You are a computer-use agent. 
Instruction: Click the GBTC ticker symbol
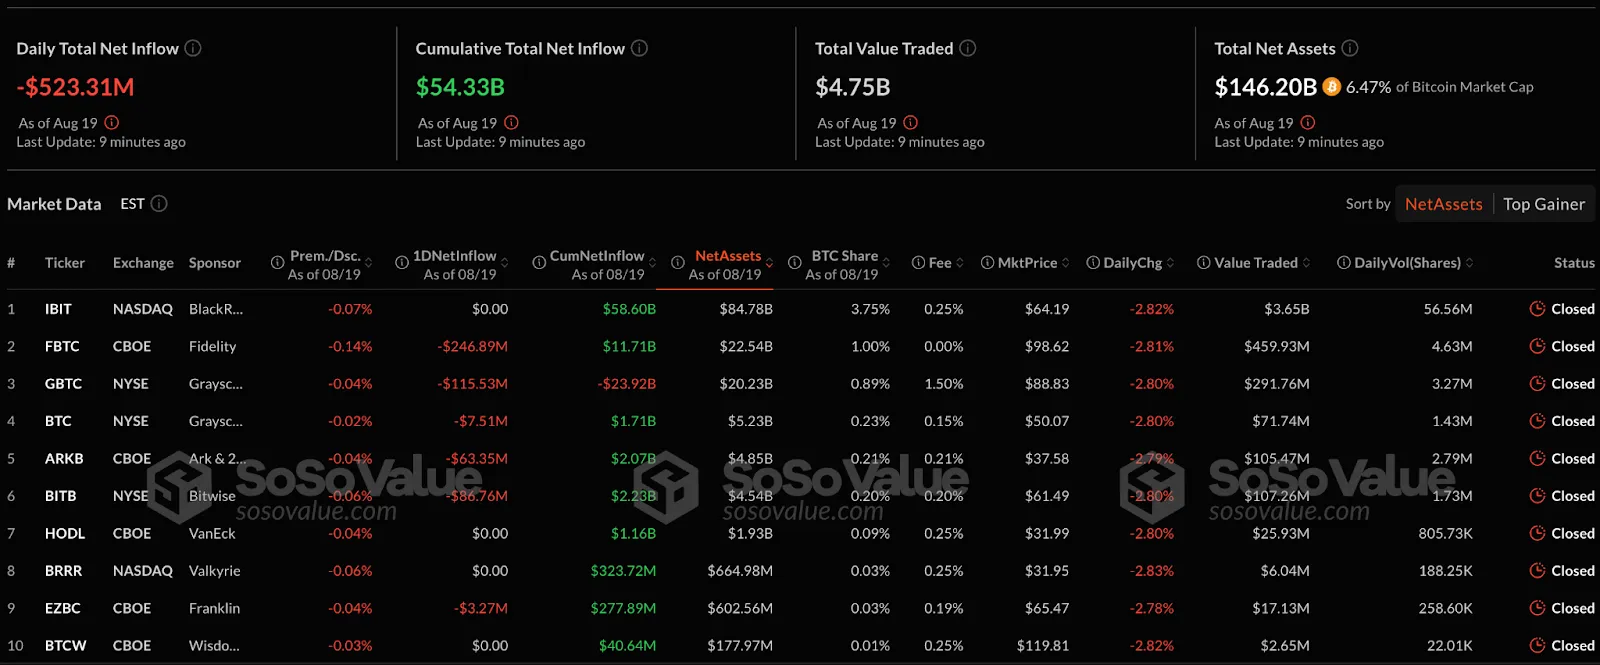coord(63,384)
